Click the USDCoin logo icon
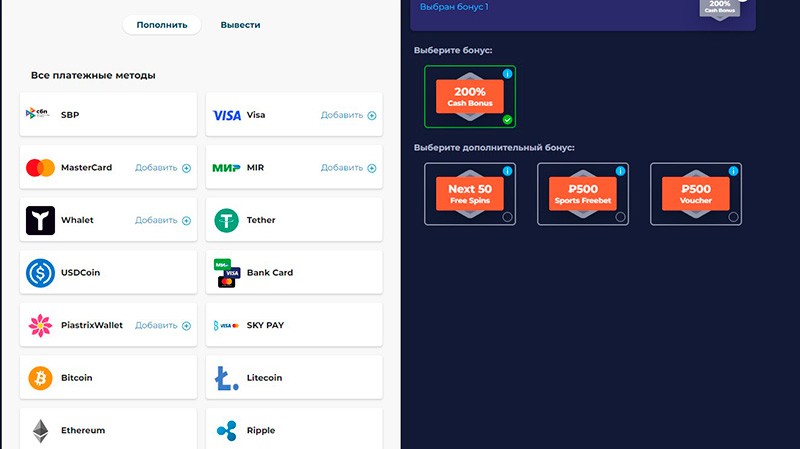Screen dimensions: 800x449 click(x=40, y=272)
